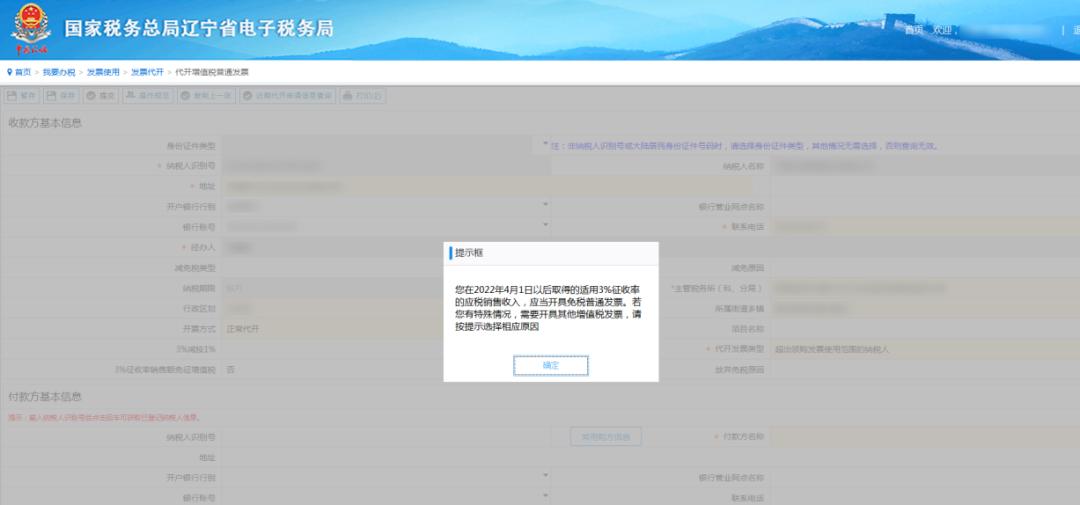Click the 参照上一张 toolbar button

pos(207,96)
